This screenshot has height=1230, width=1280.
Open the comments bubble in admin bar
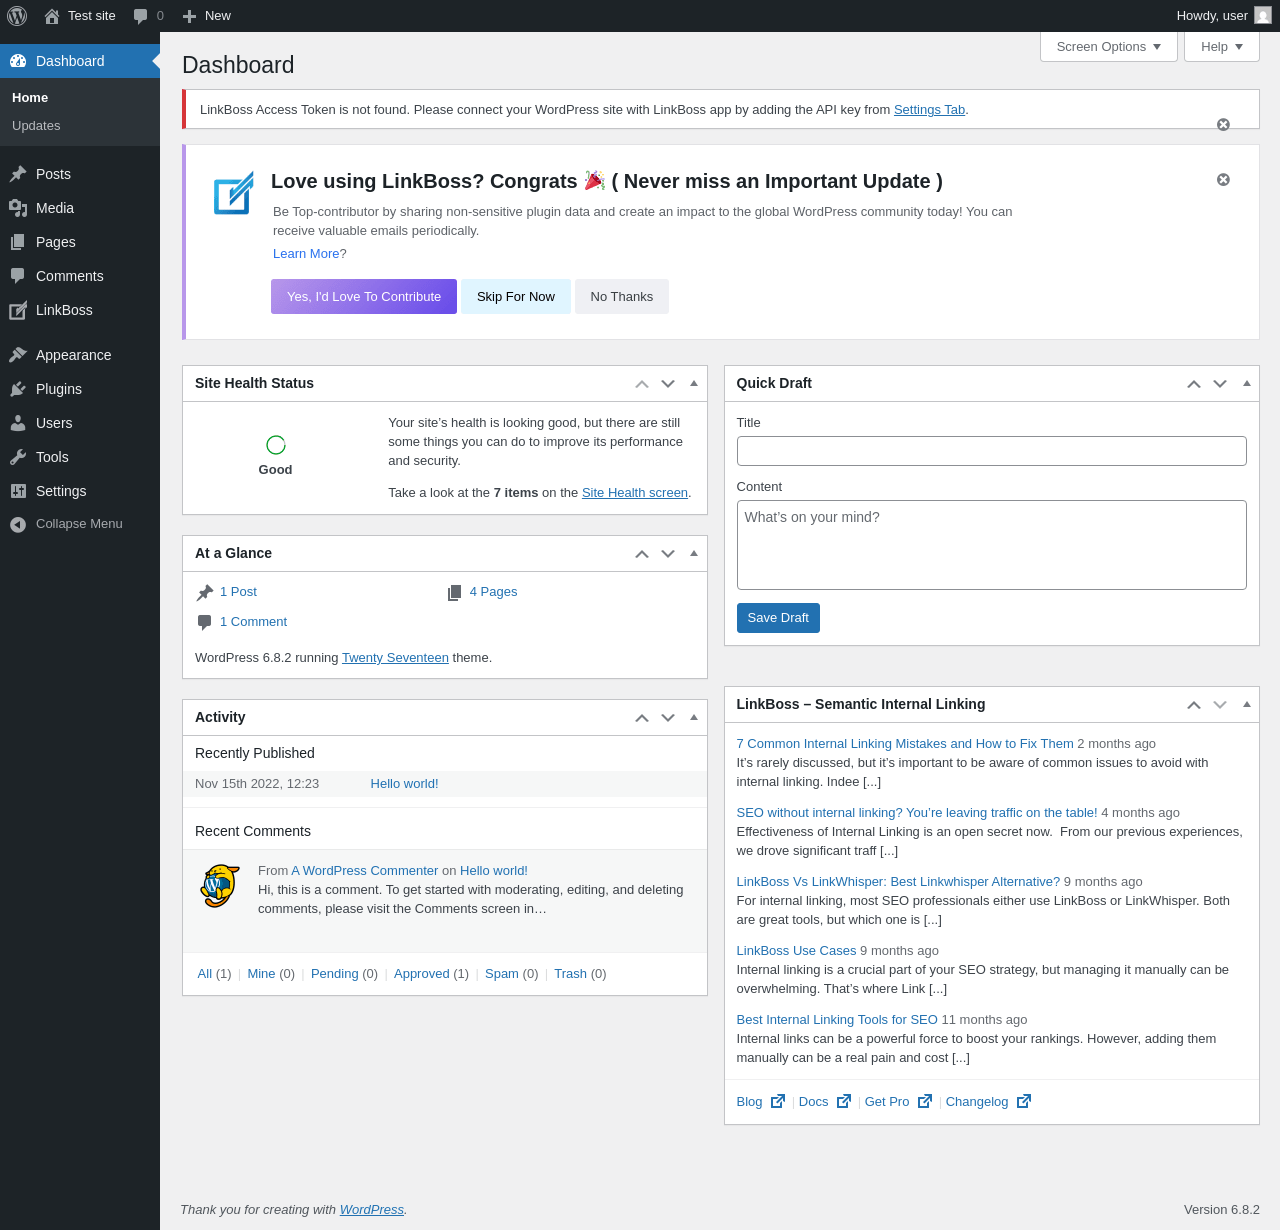click(x=148, y=16)
